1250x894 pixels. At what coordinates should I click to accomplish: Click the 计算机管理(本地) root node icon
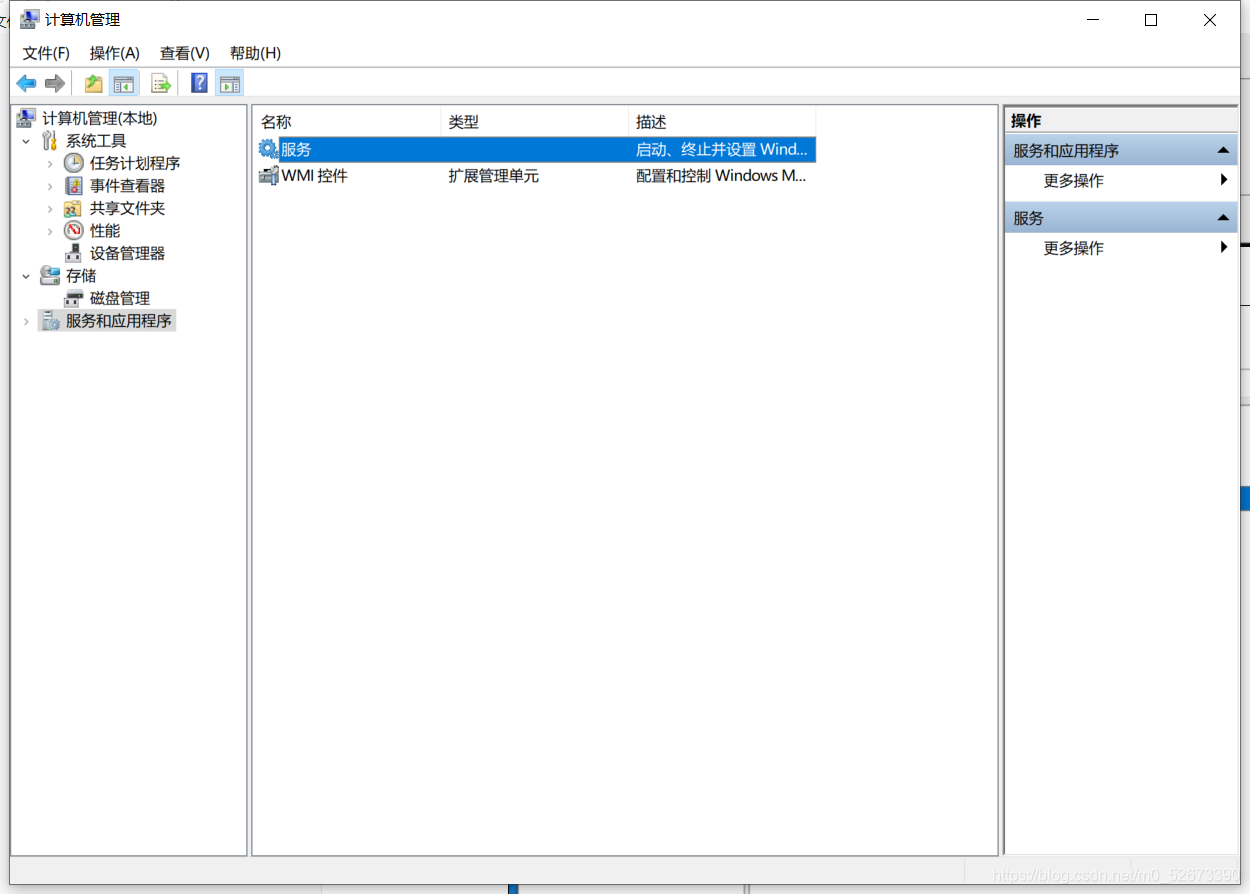pos(26,118)
